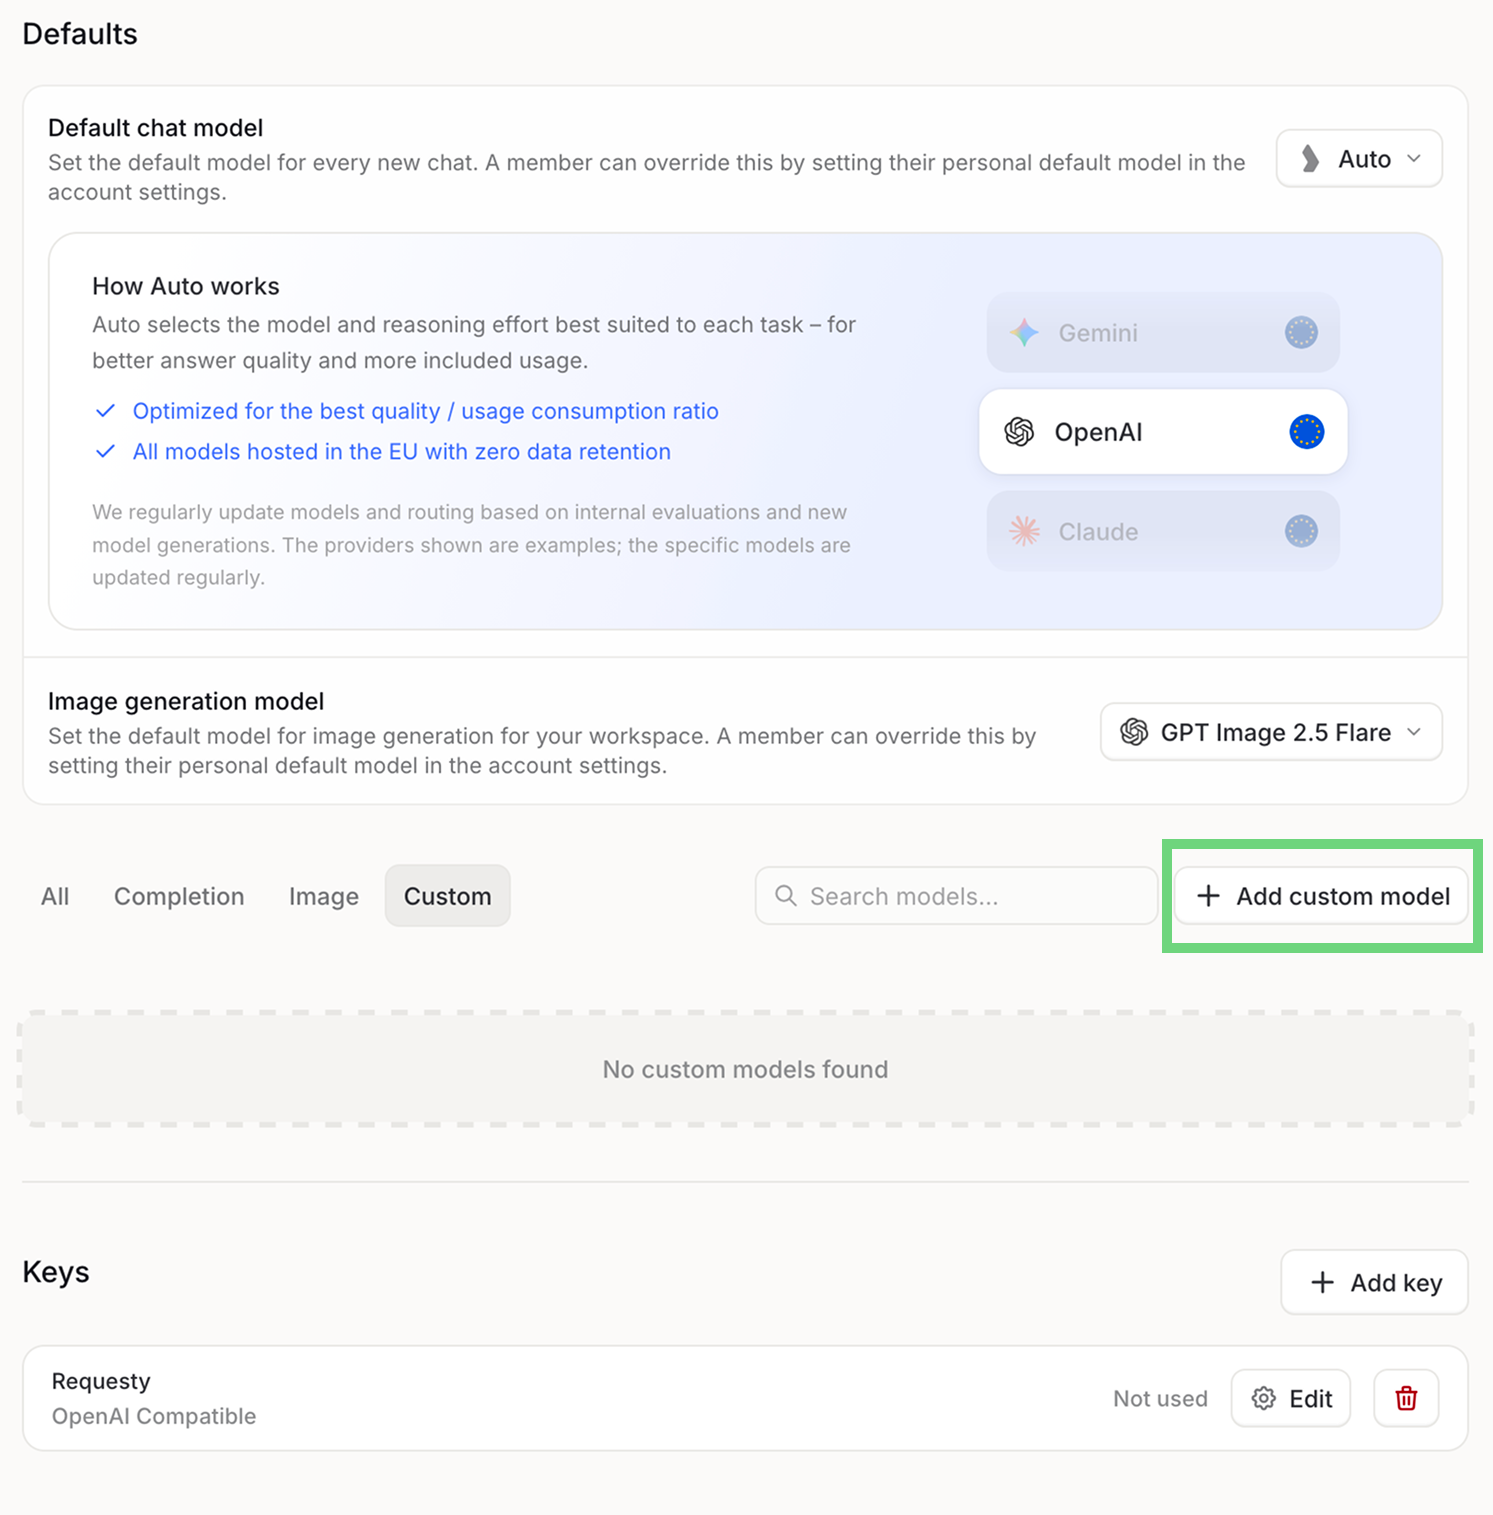Click the OpenAI logo in provider card
1493x1515 pixels.
click(x=1019, y=432)
